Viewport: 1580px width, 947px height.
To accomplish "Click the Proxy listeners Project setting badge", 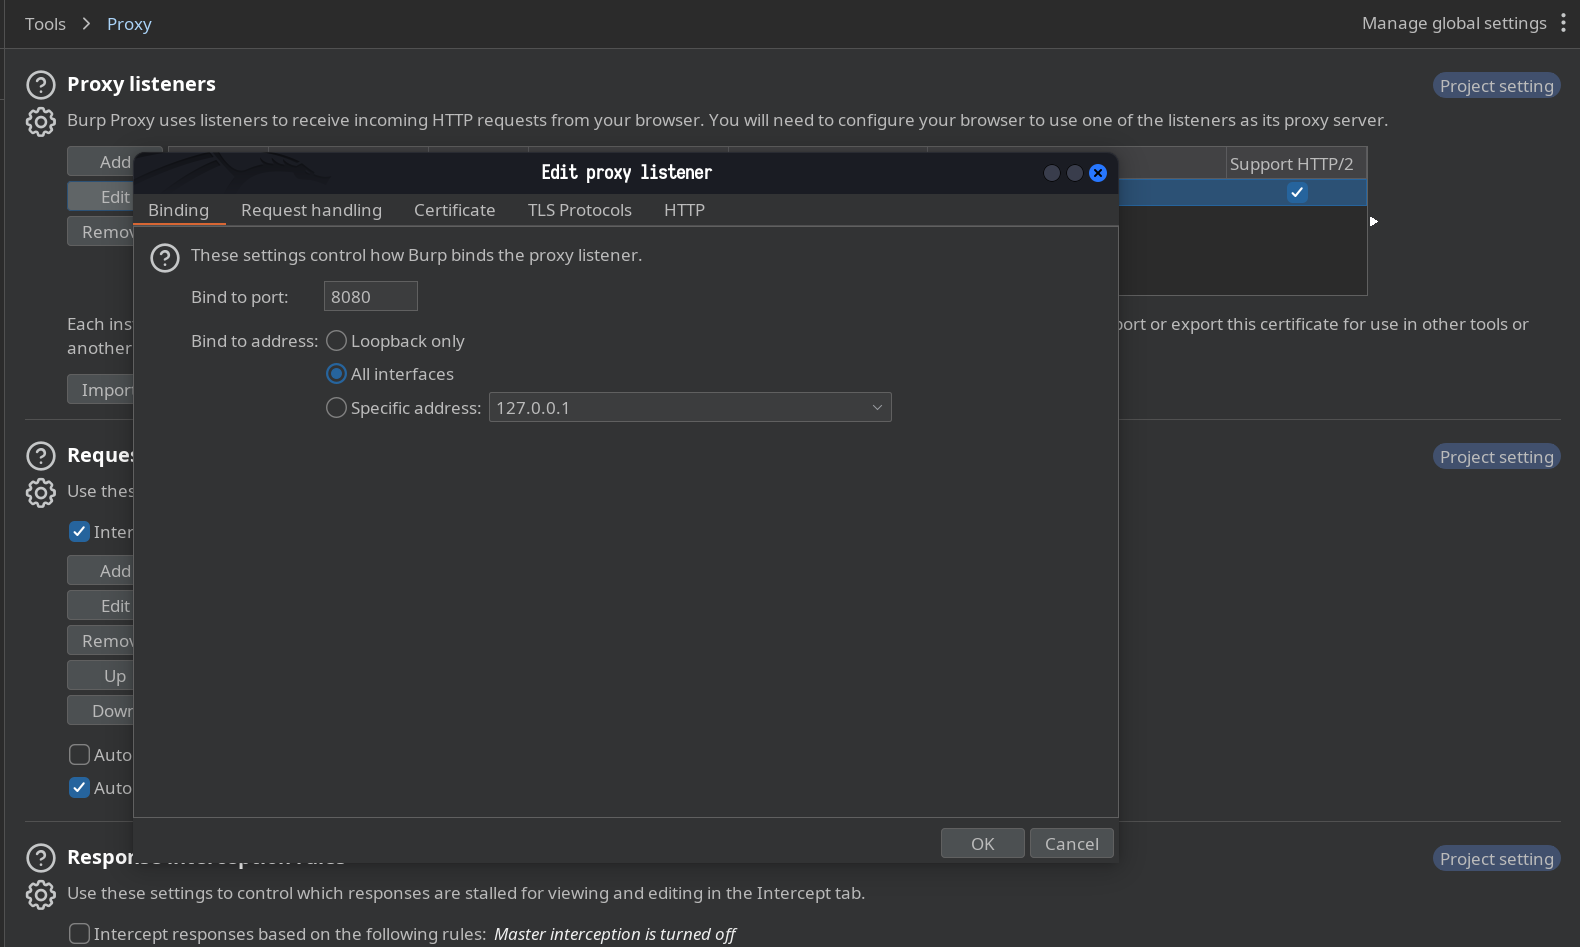I will [x=1496, y=86].
